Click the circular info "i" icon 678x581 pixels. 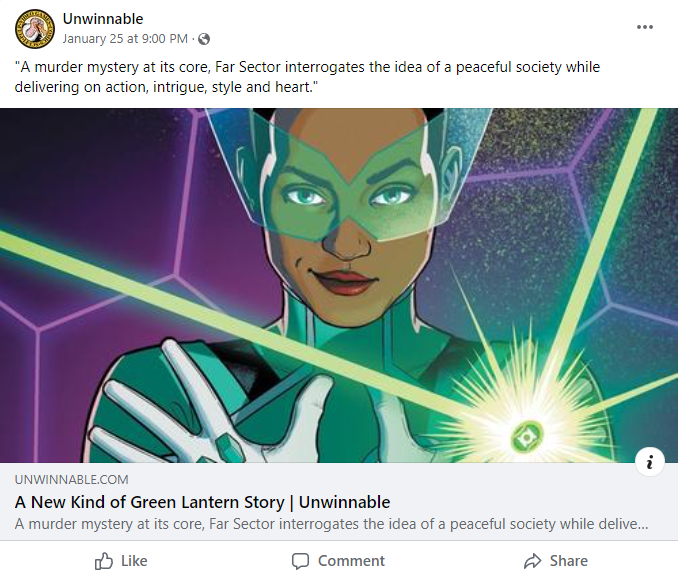point(649,462)
